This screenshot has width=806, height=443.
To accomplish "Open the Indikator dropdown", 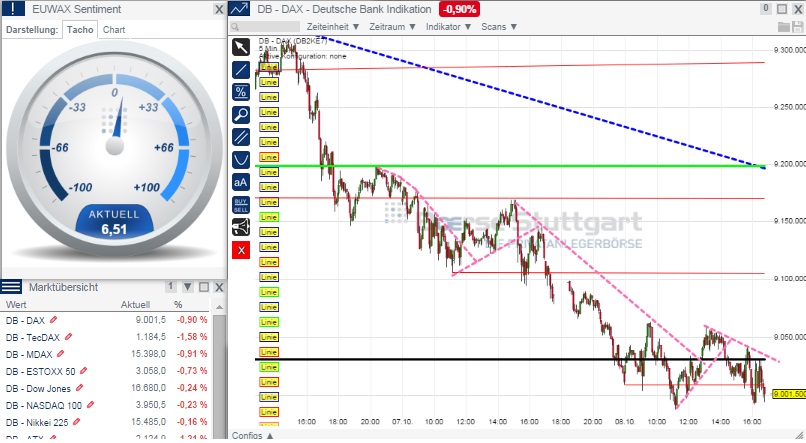I will 448,27.
